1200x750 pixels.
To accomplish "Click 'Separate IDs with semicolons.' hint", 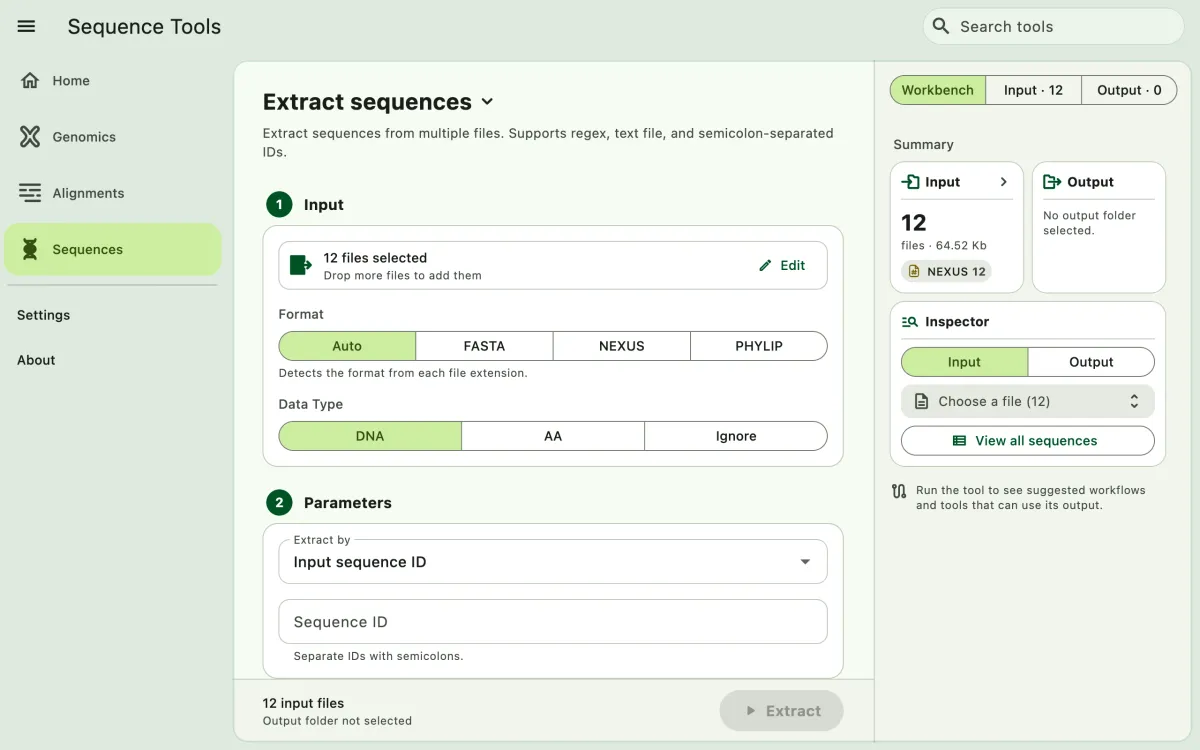I will tap(378, 657).
